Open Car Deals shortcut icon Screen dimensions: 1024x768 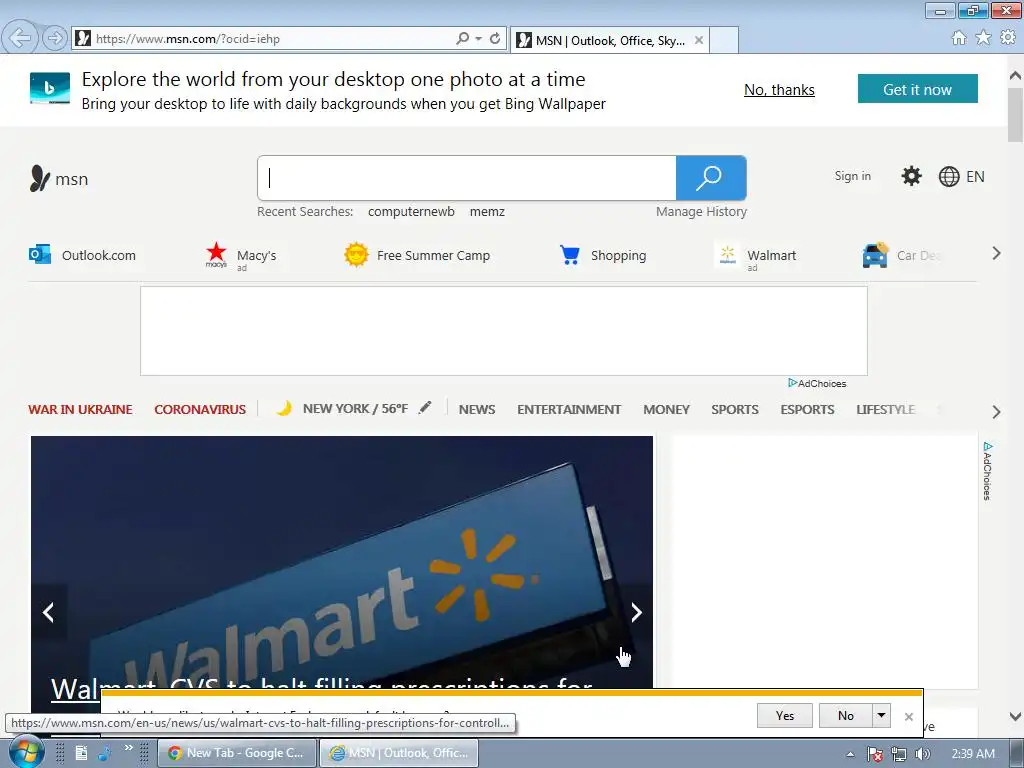pos(875,255)
